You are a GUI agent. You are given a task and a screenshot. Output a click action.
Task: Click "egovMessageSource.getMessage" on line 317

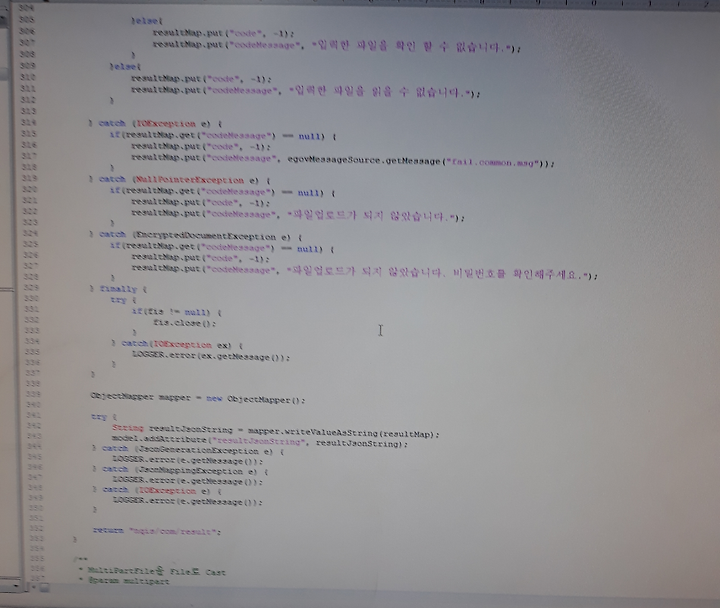(364, 161)
